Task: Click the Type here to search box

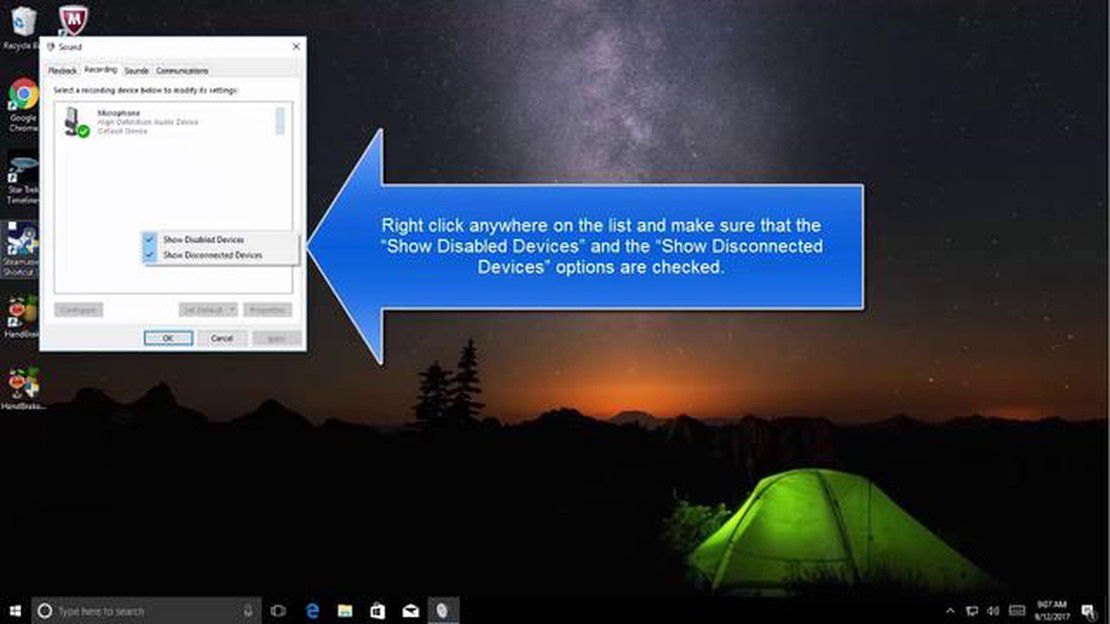Action: (x=140, y=610)
